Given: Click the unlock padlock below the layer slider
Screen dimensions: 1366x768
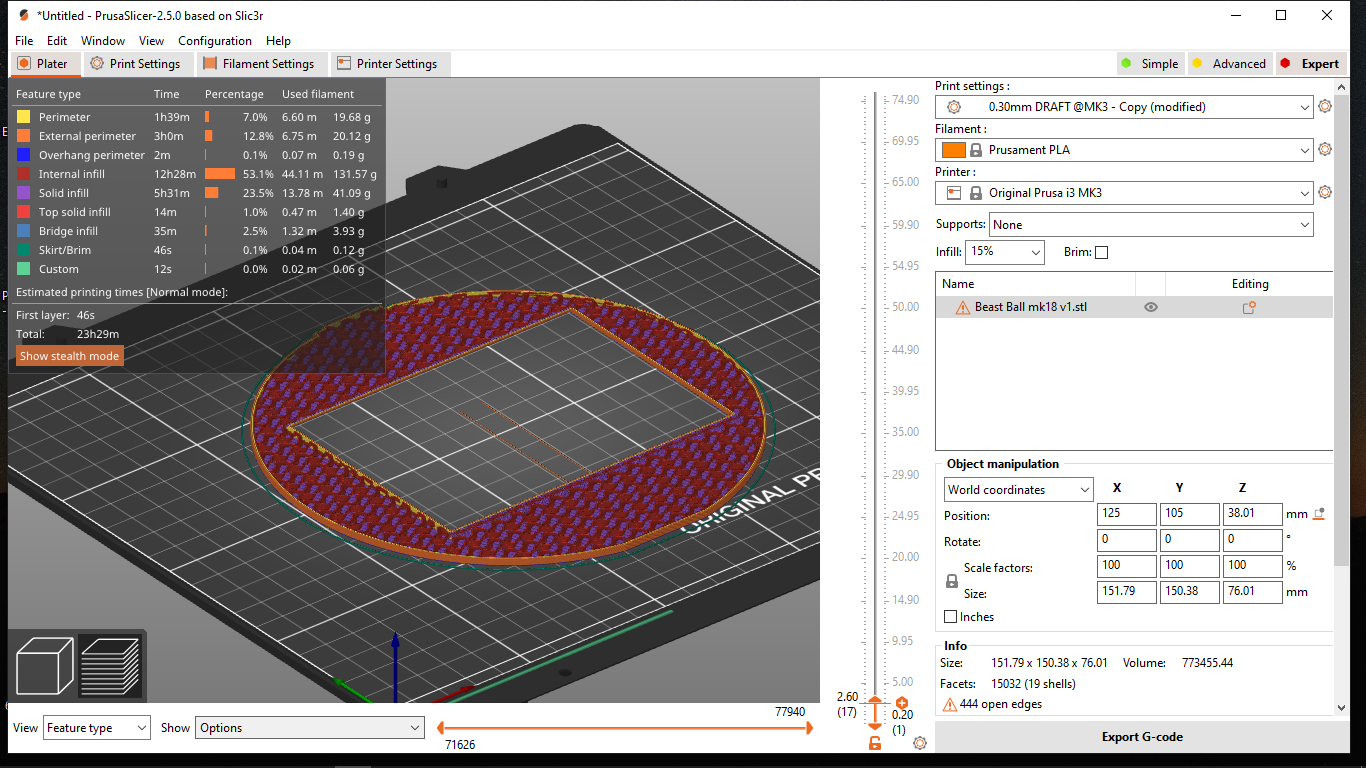Looking at the screenshot, I should click(x=875, y=744).
